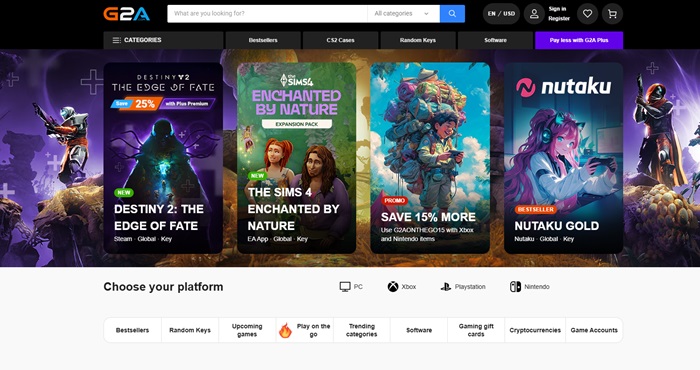Open the G2A logo home link
This screenshot has width=700, height=370.
127,14
